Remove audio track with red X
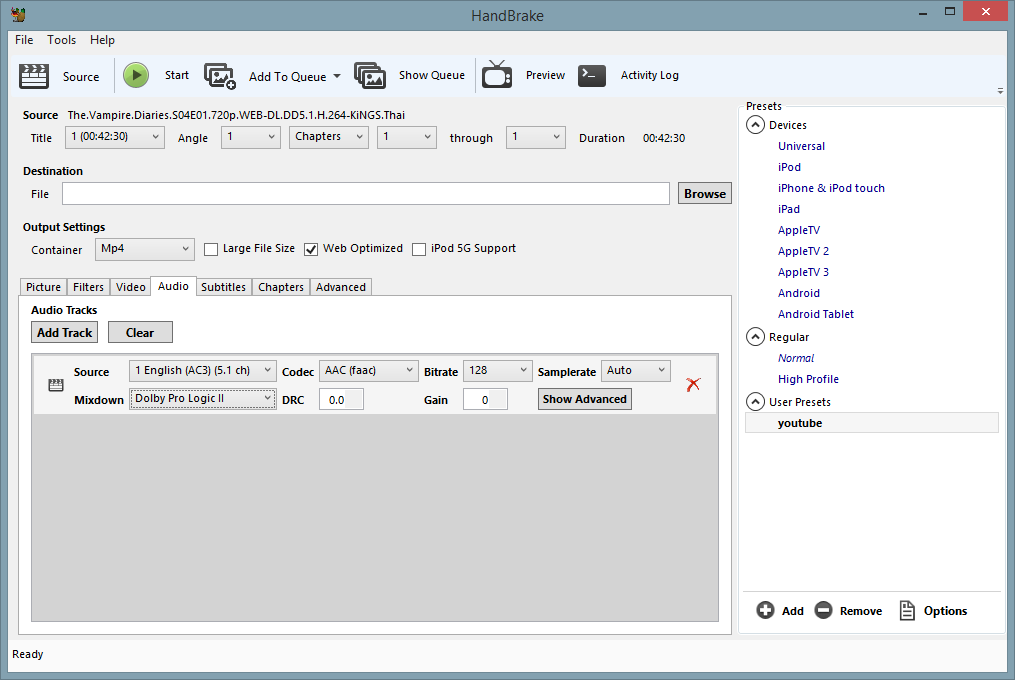 pyautogui.click(x=693, y=384)
